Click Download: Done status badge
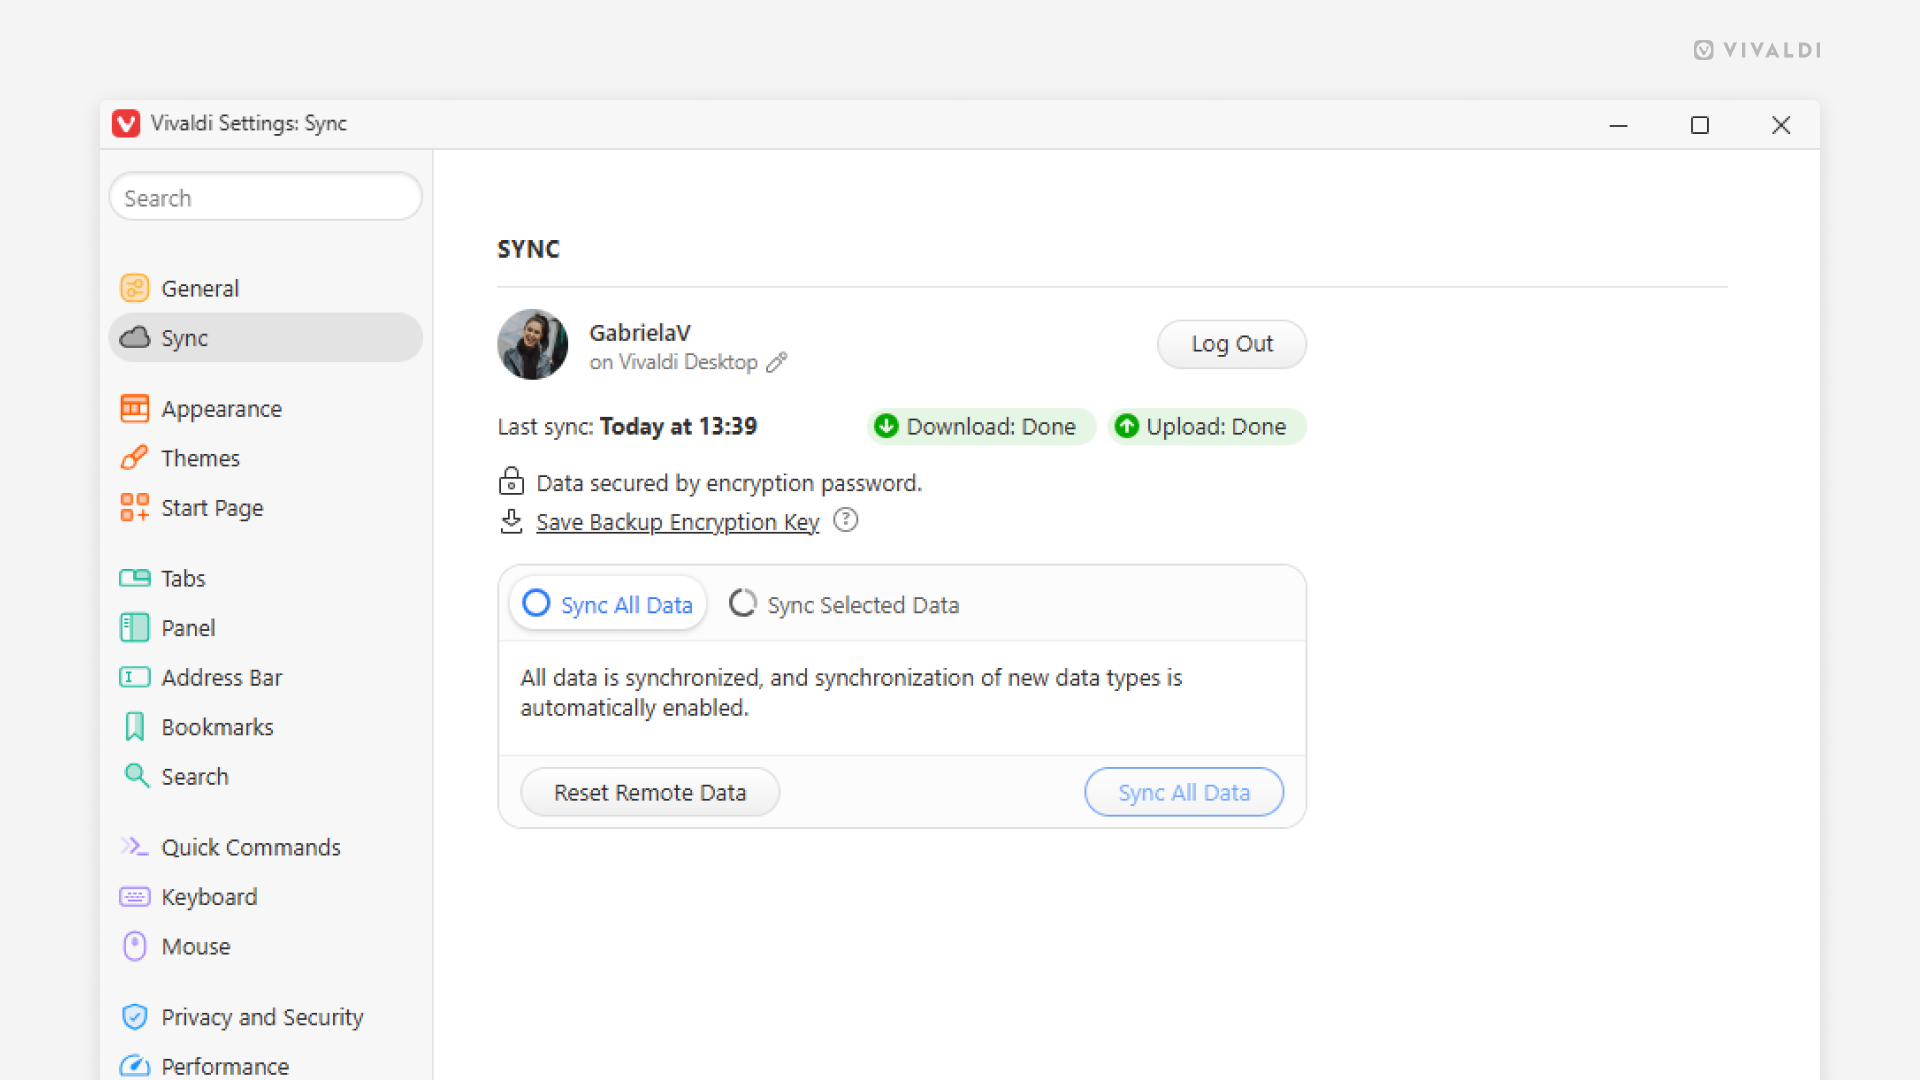Viewport: 1920px width, 1080px height. 981,426
